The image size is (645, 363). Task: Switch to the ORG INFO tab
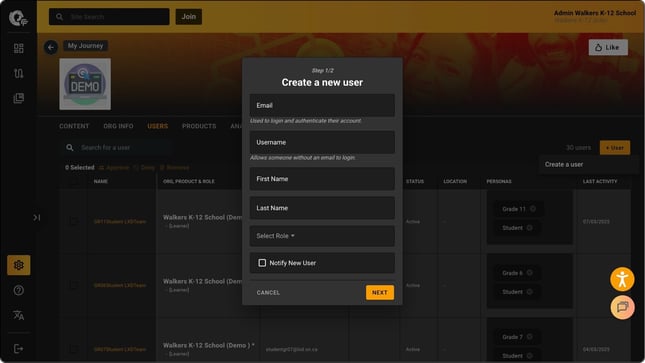[x=118, y=126]
